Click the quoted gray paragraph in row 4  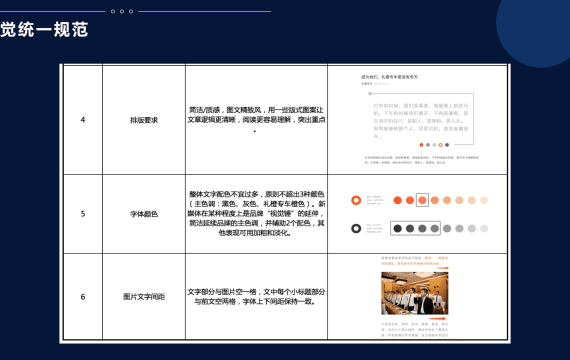tap(421, 121)
